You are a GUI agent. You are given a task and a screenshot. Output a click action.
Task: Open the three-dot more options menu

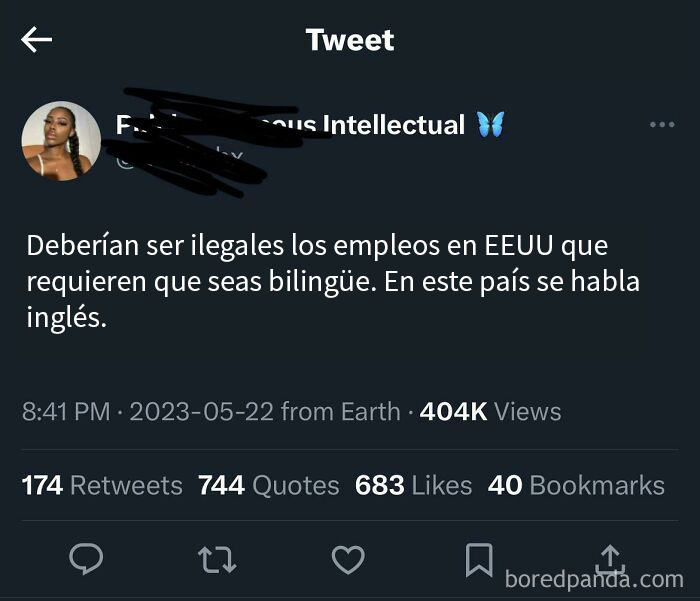[662, 125]
